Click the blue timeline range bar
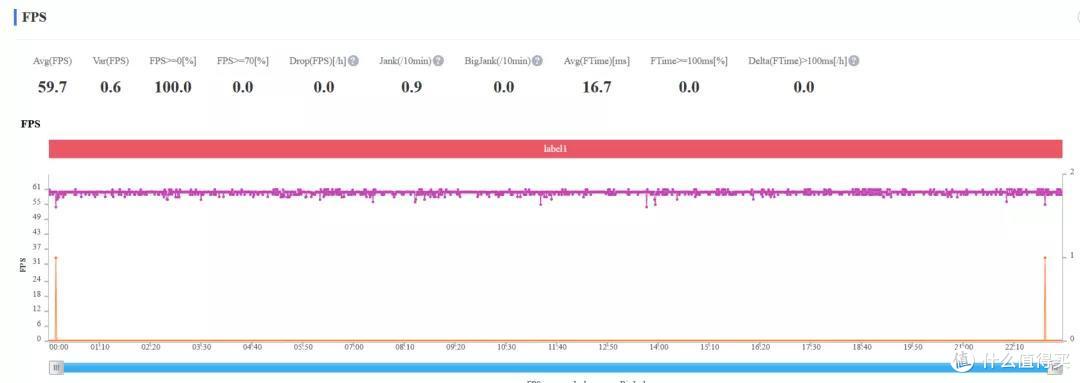This screenshot has width=1080, height=383. point(555,369)
